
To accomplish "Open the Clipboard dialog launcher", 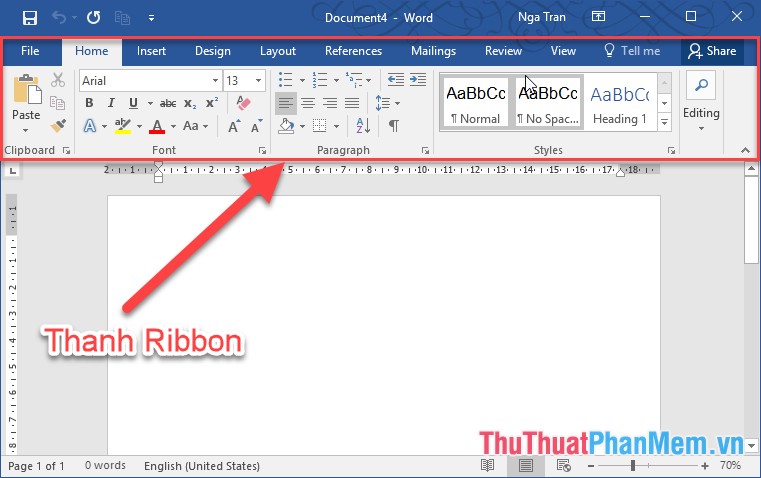I will (x=66, y=151).
